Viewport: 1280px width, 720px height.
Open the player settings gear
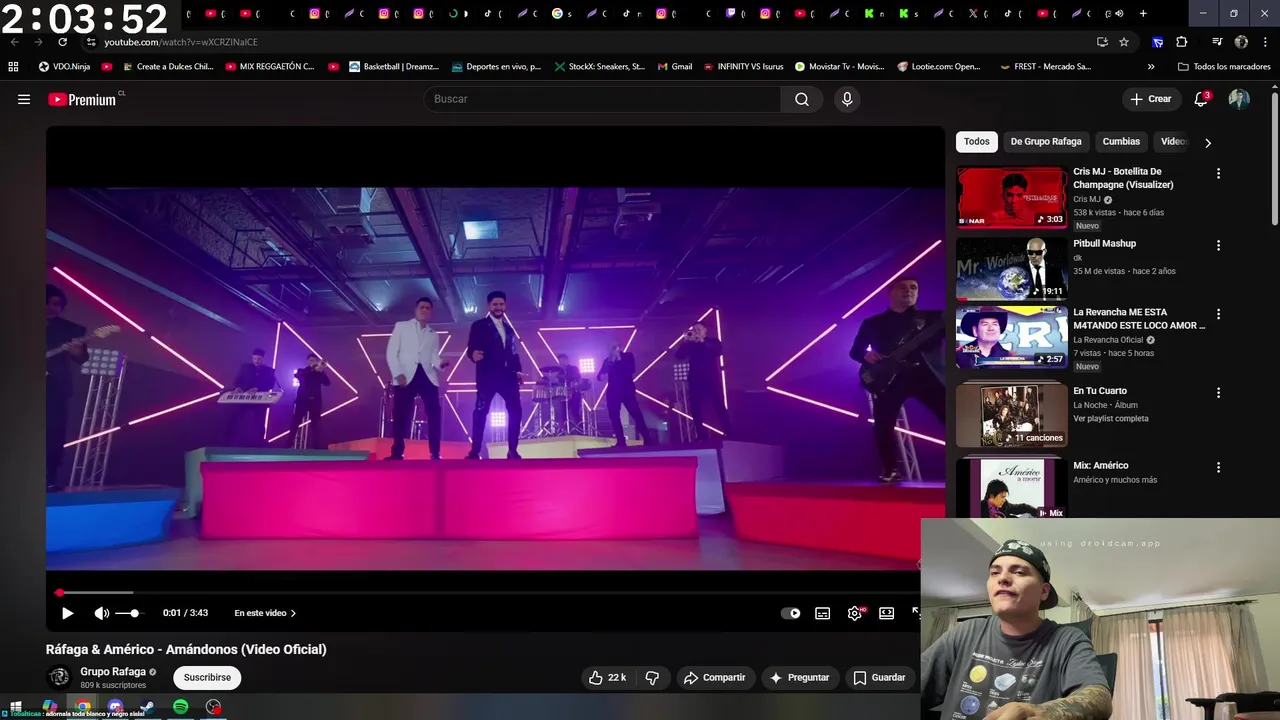click(x=854, y=613)
